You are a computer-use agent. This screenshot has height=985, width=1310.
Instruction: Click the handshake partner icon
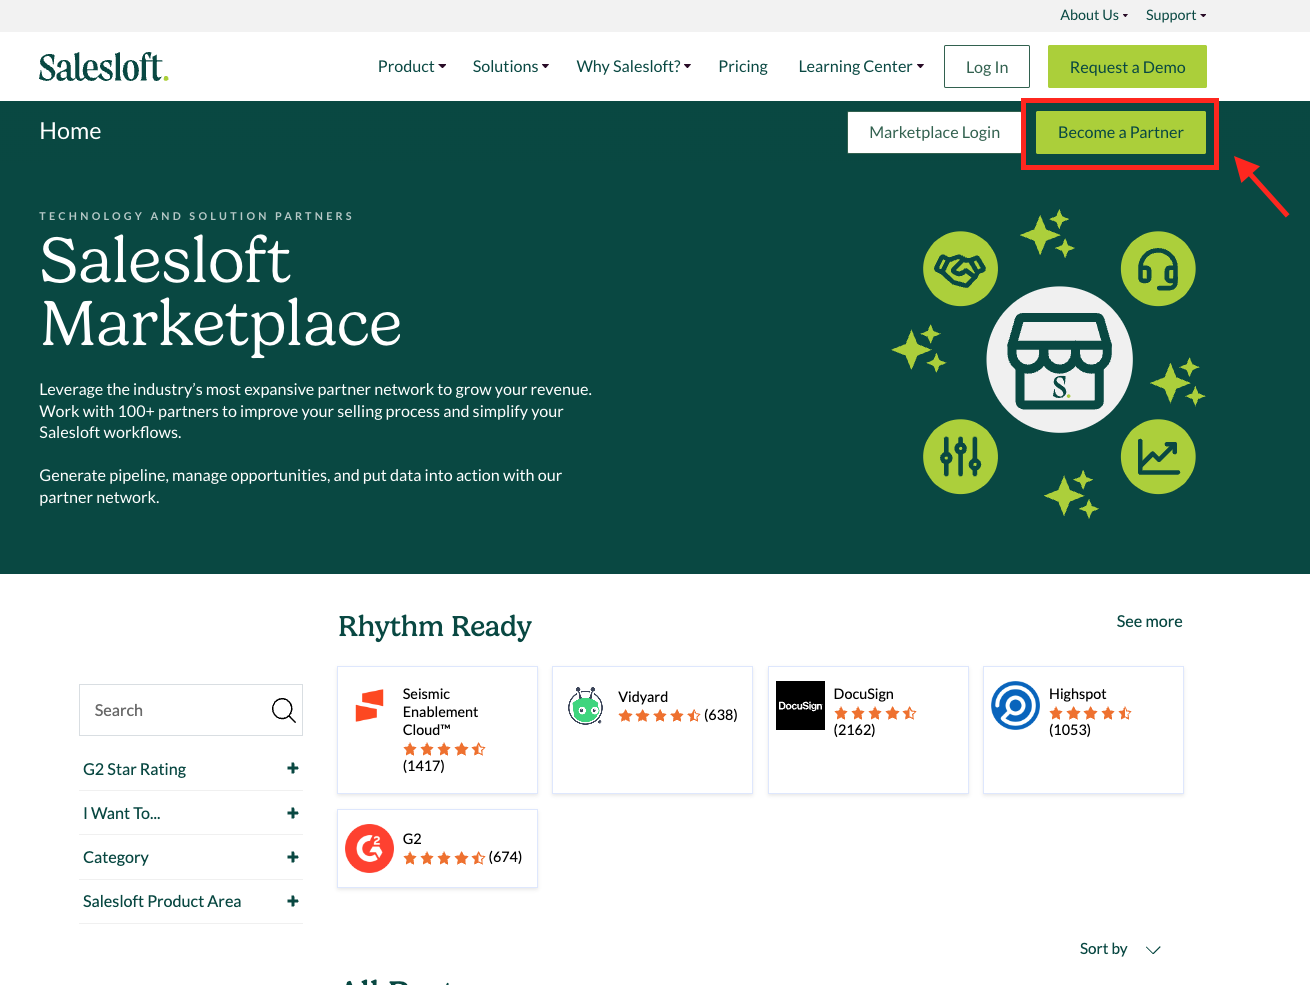(x=960, y=269)
